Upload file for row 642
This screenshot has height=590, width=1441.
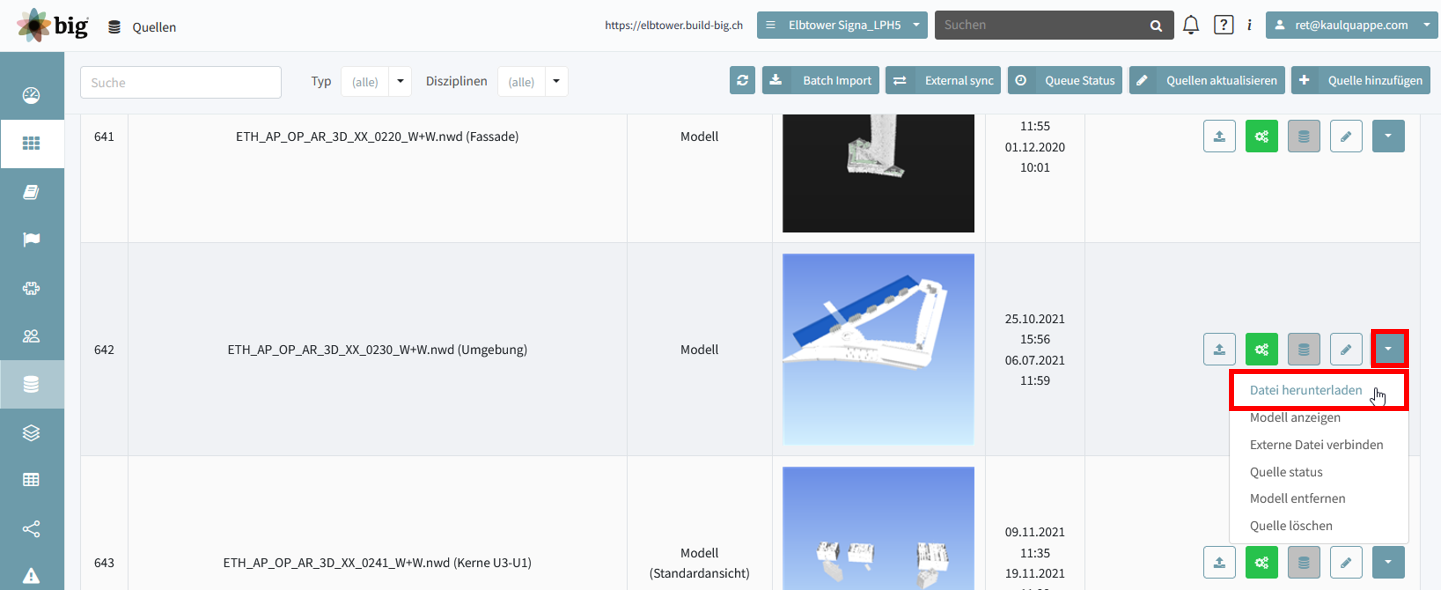click(1219, 350)
